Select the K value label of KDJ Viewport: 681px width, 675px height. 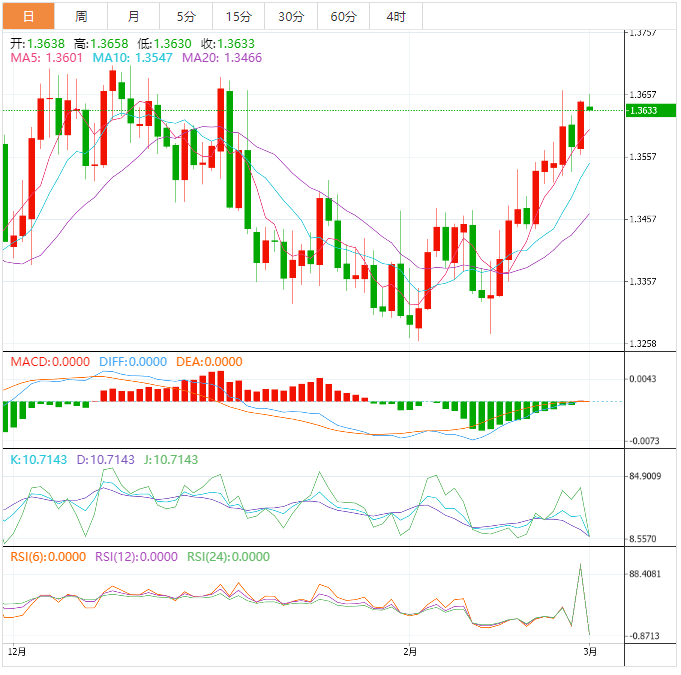pos(38,460)
